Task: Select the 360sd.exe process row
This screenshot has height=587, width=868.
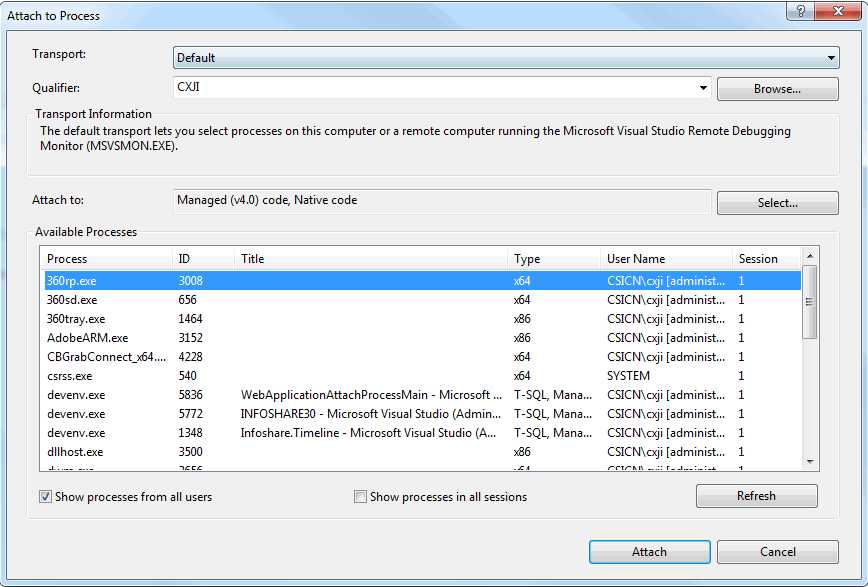Action: click(422, 300)
